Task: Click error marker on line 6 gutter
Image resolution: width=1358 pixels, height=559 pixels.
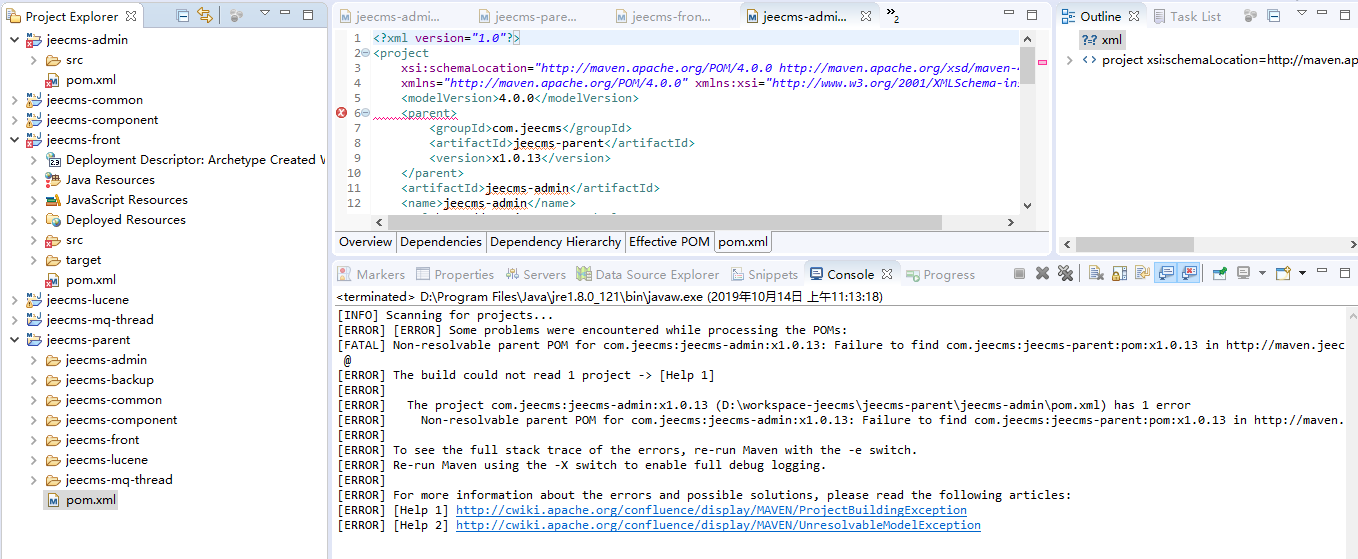Action: [341, 113]
